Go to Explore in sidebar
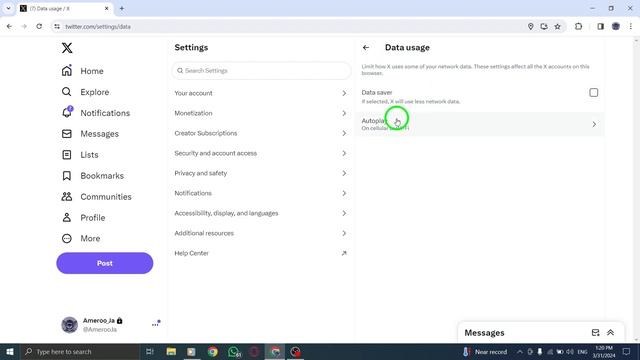The width and height of the screenshot is (640, 360). [85, 92]
